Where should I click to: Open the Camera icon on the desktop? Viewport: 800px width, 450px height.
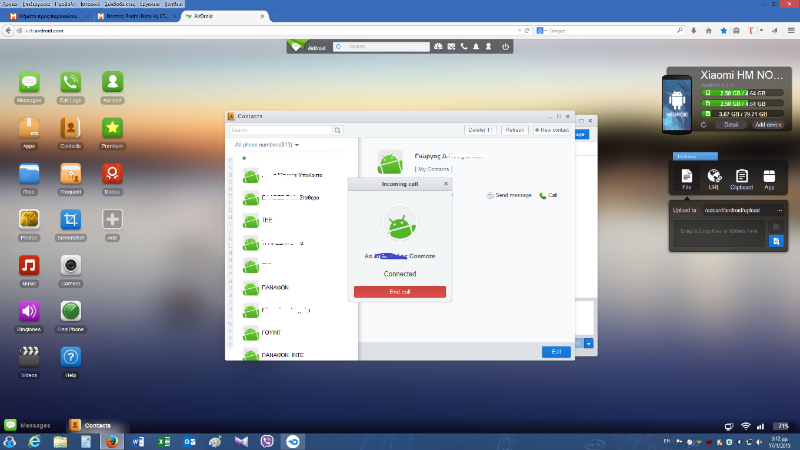click(70, 266)
